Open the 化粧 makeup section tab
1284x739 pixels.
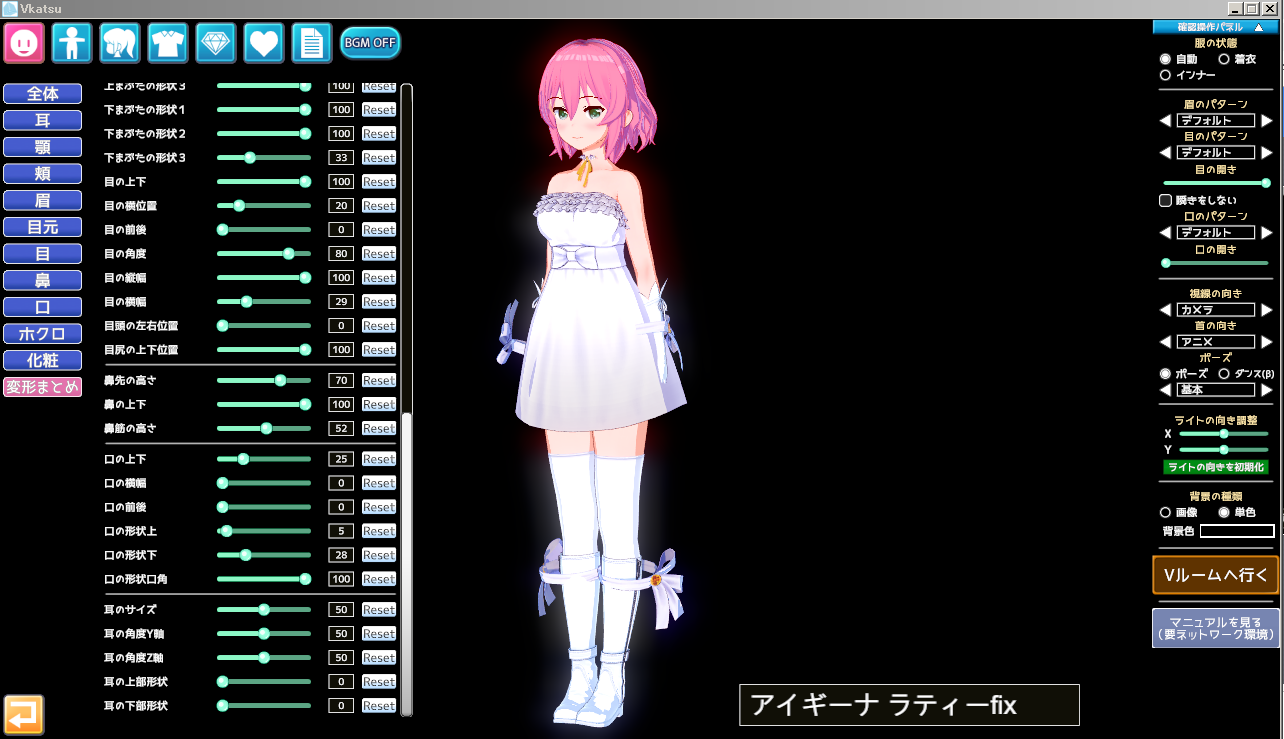point(43,360)
